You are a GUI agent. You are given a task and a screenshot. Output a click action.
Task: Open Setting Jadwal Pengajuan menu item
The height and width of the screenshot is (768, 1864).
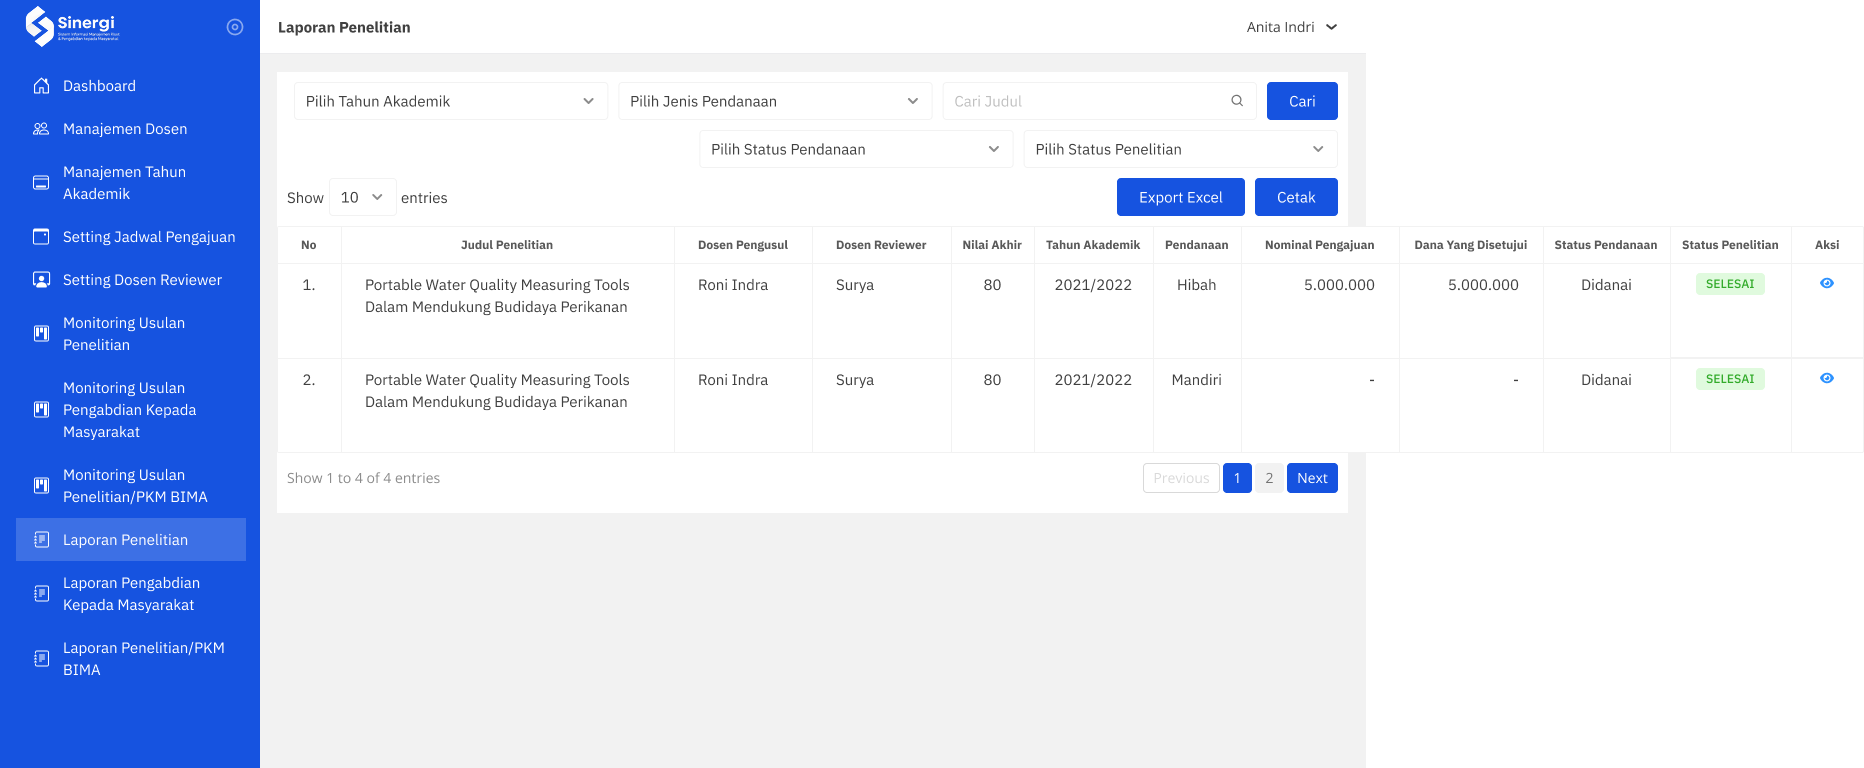tap(131, 237)
